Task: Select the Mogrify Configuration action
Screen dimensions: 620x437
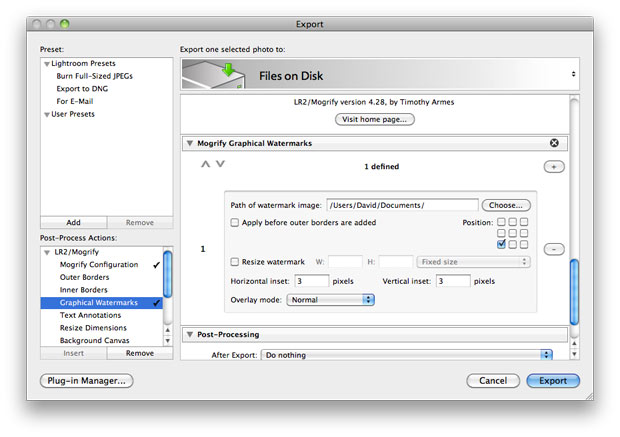Action: pos(99,265)
